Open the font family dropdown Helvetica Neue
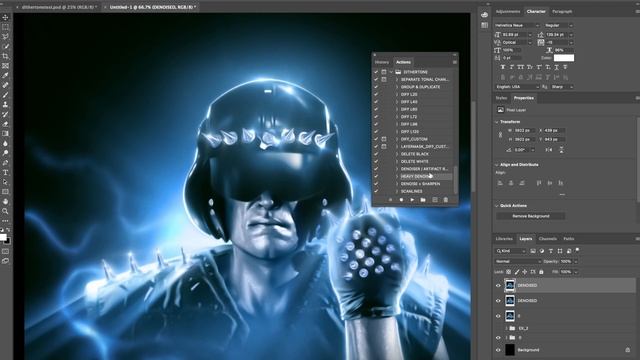This screenshot has height=360, width=640. click(x=517, y=25)
